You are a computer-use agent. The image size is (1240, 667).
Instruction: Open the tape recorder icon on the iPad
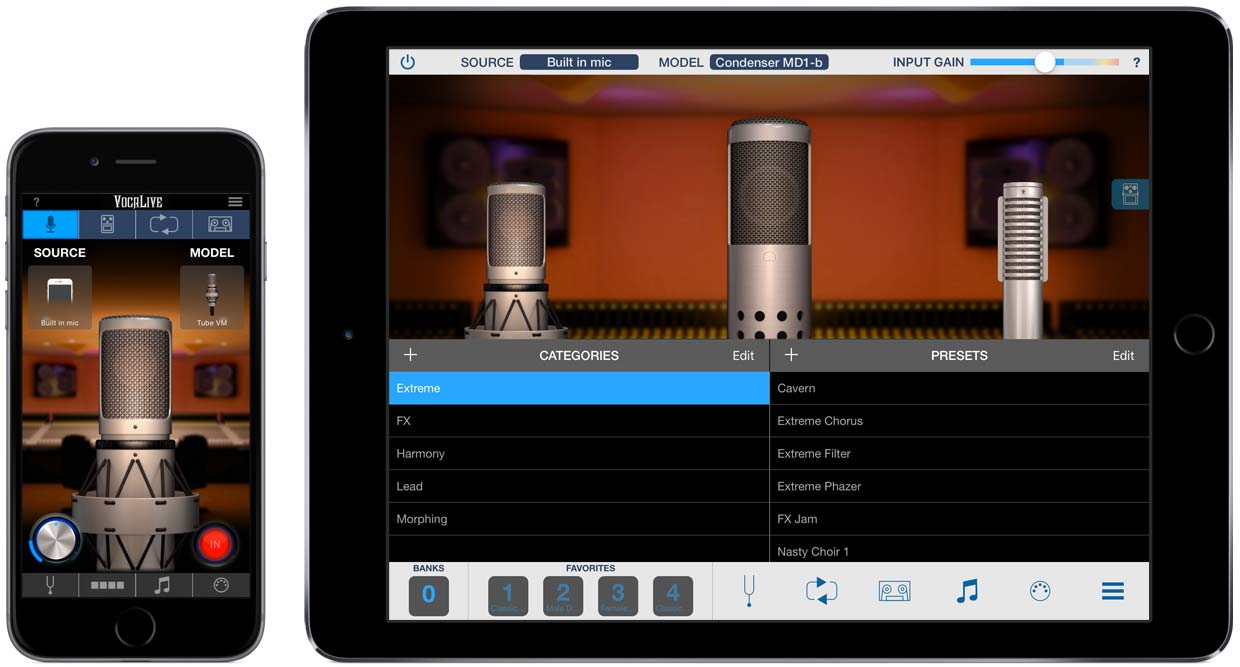[894, 591]
